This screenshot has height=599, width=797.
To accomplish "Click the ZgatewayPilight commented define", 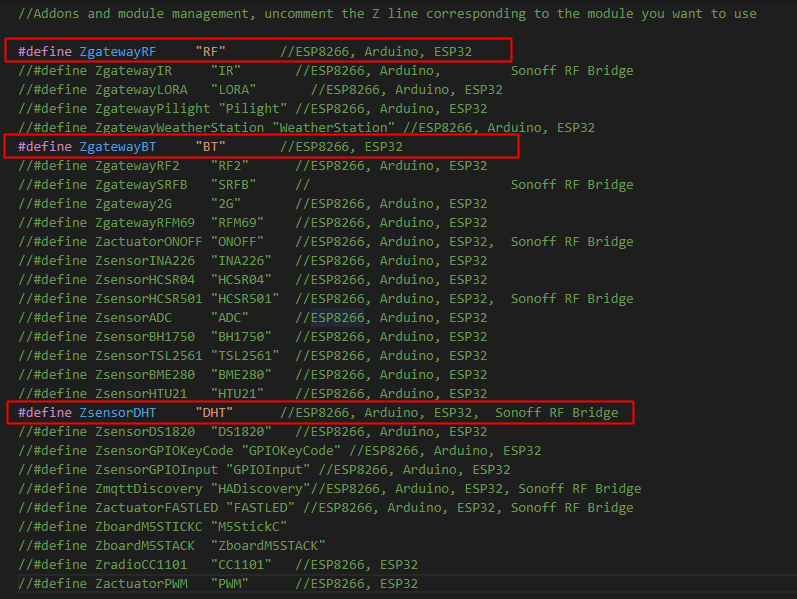I will (253, 108).
